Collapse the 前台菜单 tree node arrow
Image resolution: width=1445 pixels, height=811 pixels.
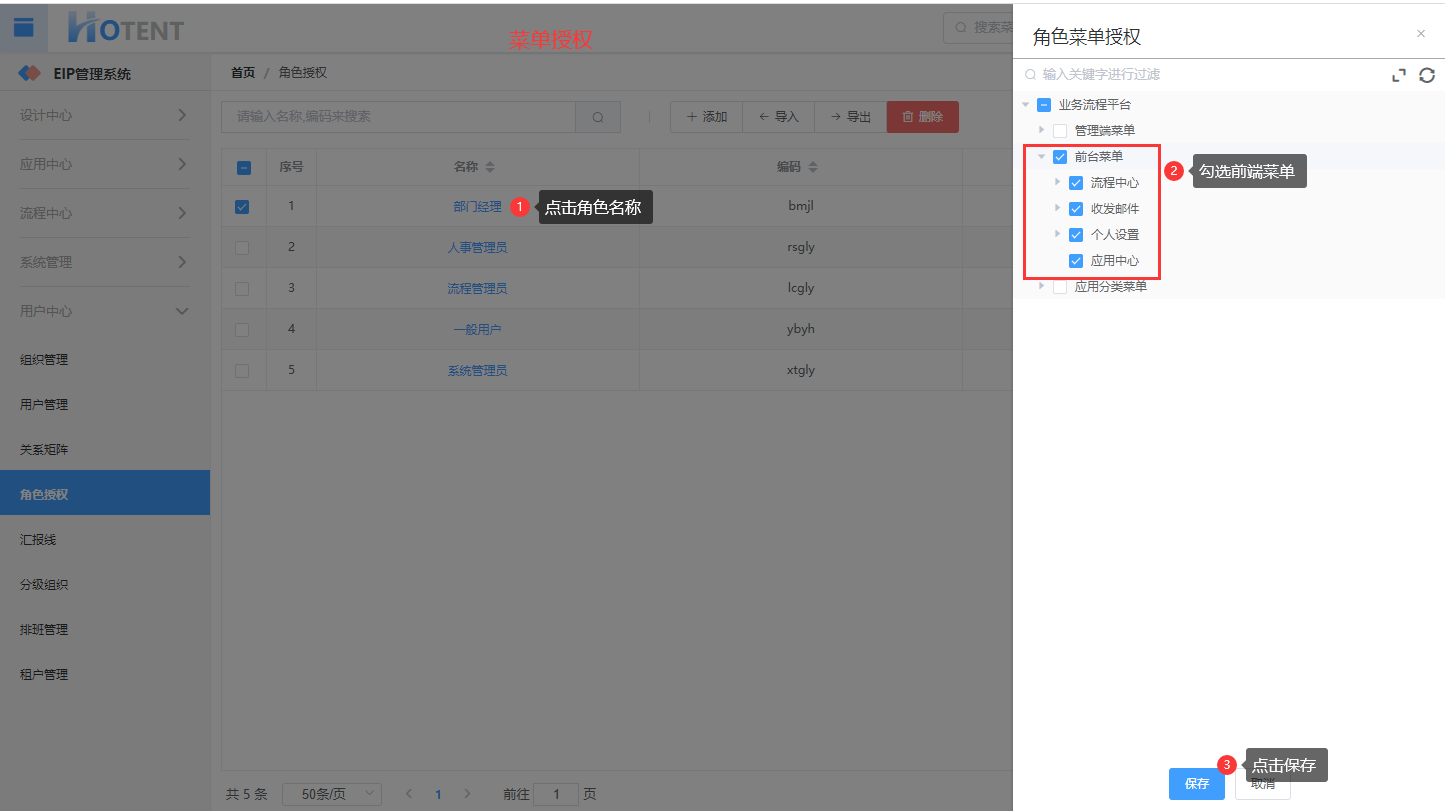pos(1042,157)
